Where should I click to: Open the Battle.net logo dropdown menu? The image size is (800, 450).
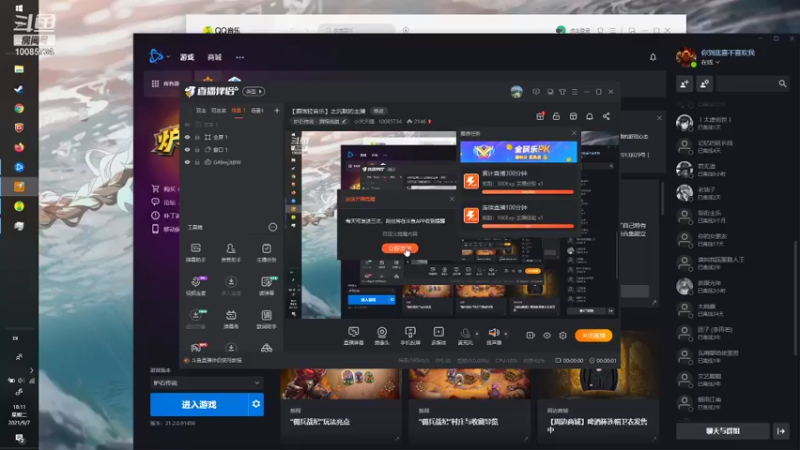point(159,56)
